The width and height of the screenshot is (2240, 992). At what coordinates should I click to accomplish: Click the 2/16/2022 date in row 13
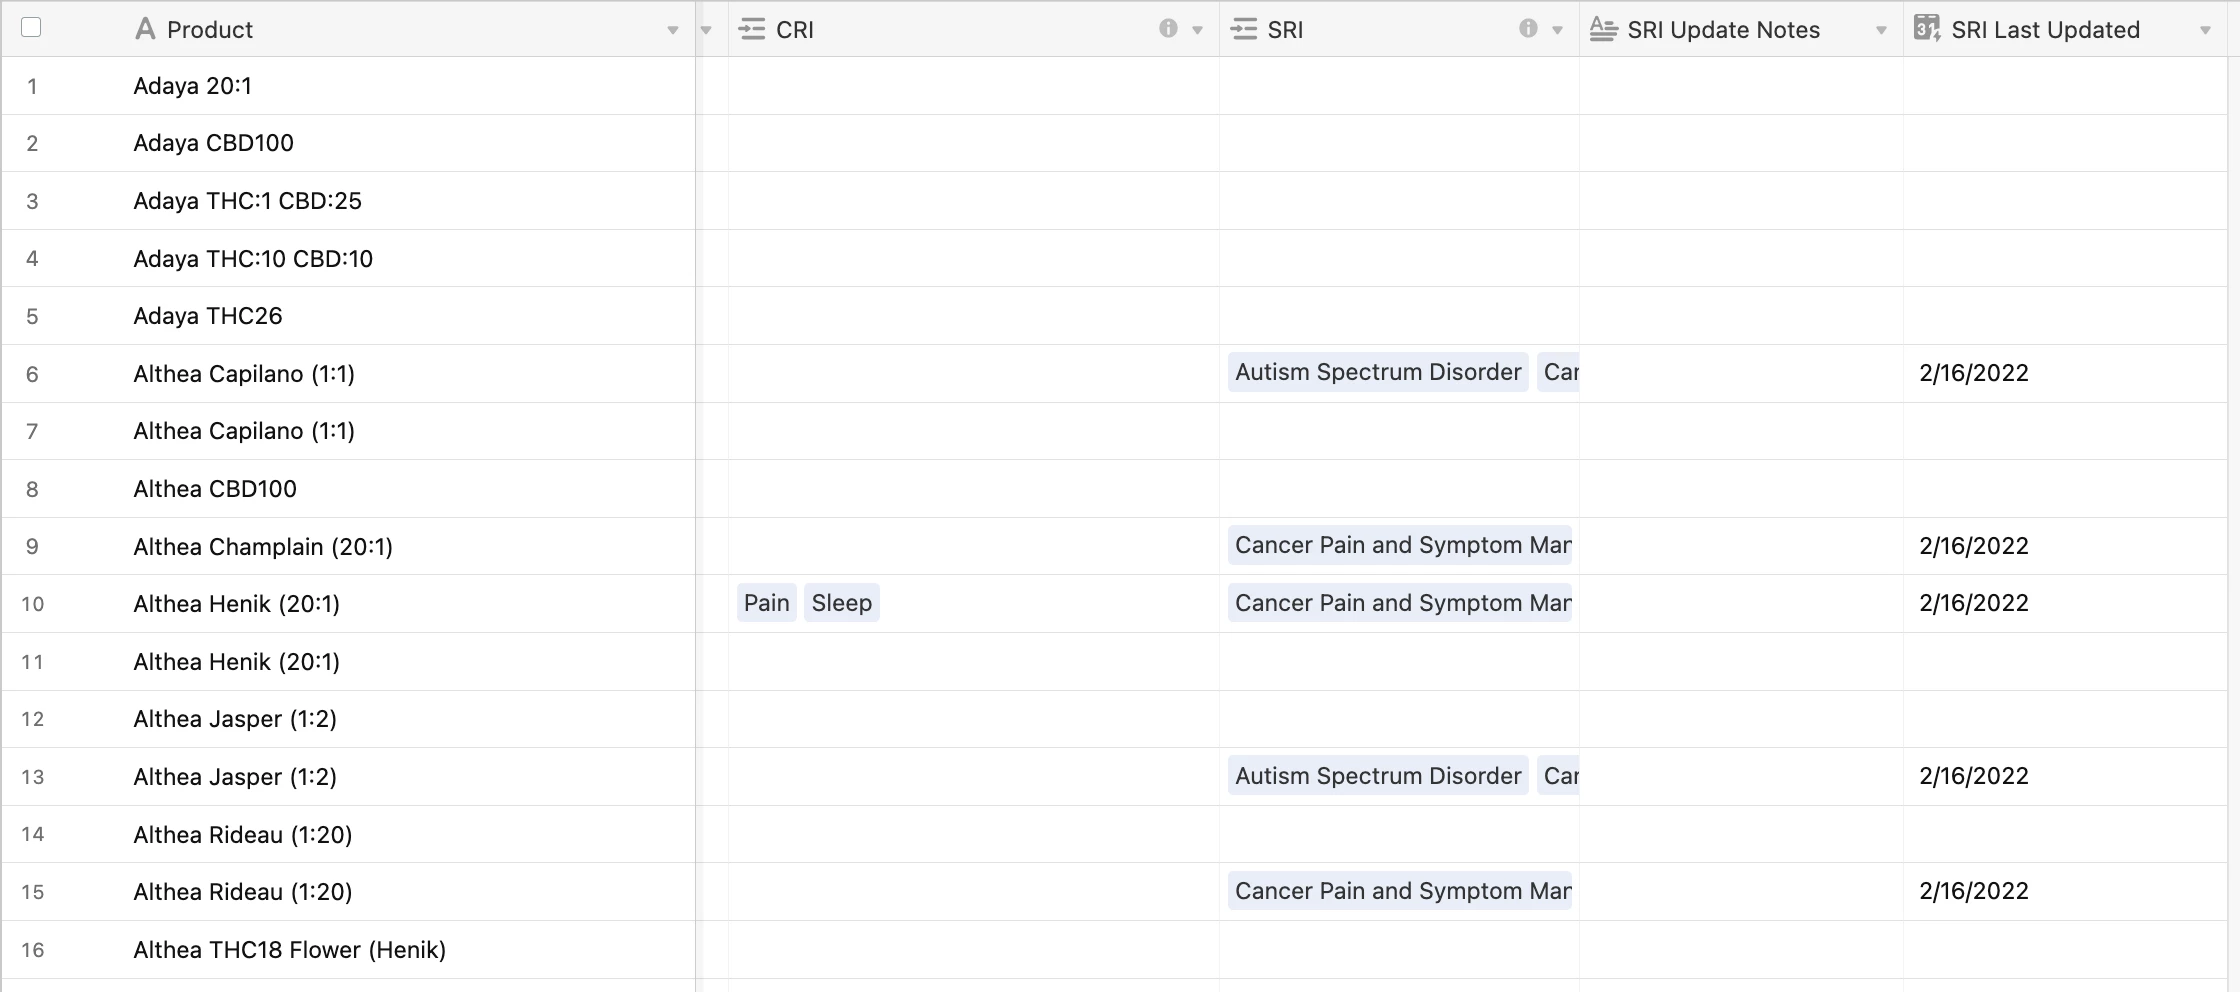coord(1974,776)
